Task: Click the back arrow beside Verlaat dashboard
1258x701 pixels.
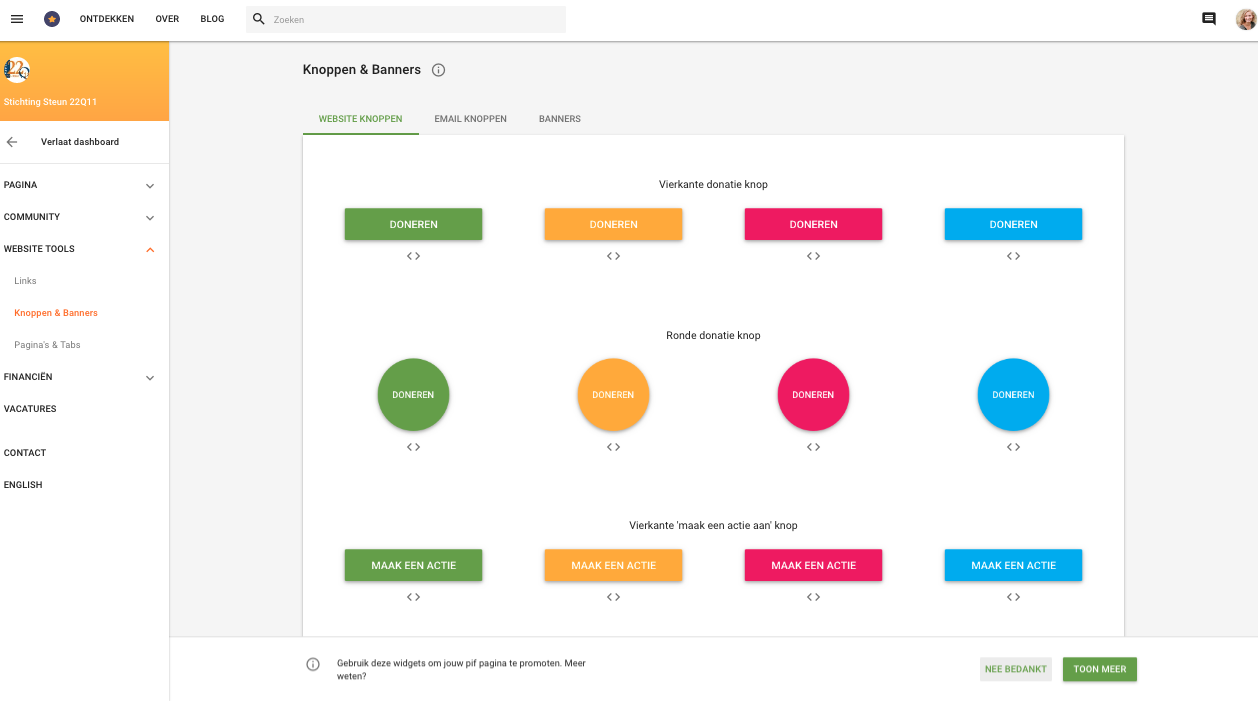Action: (x=12, y=142)
